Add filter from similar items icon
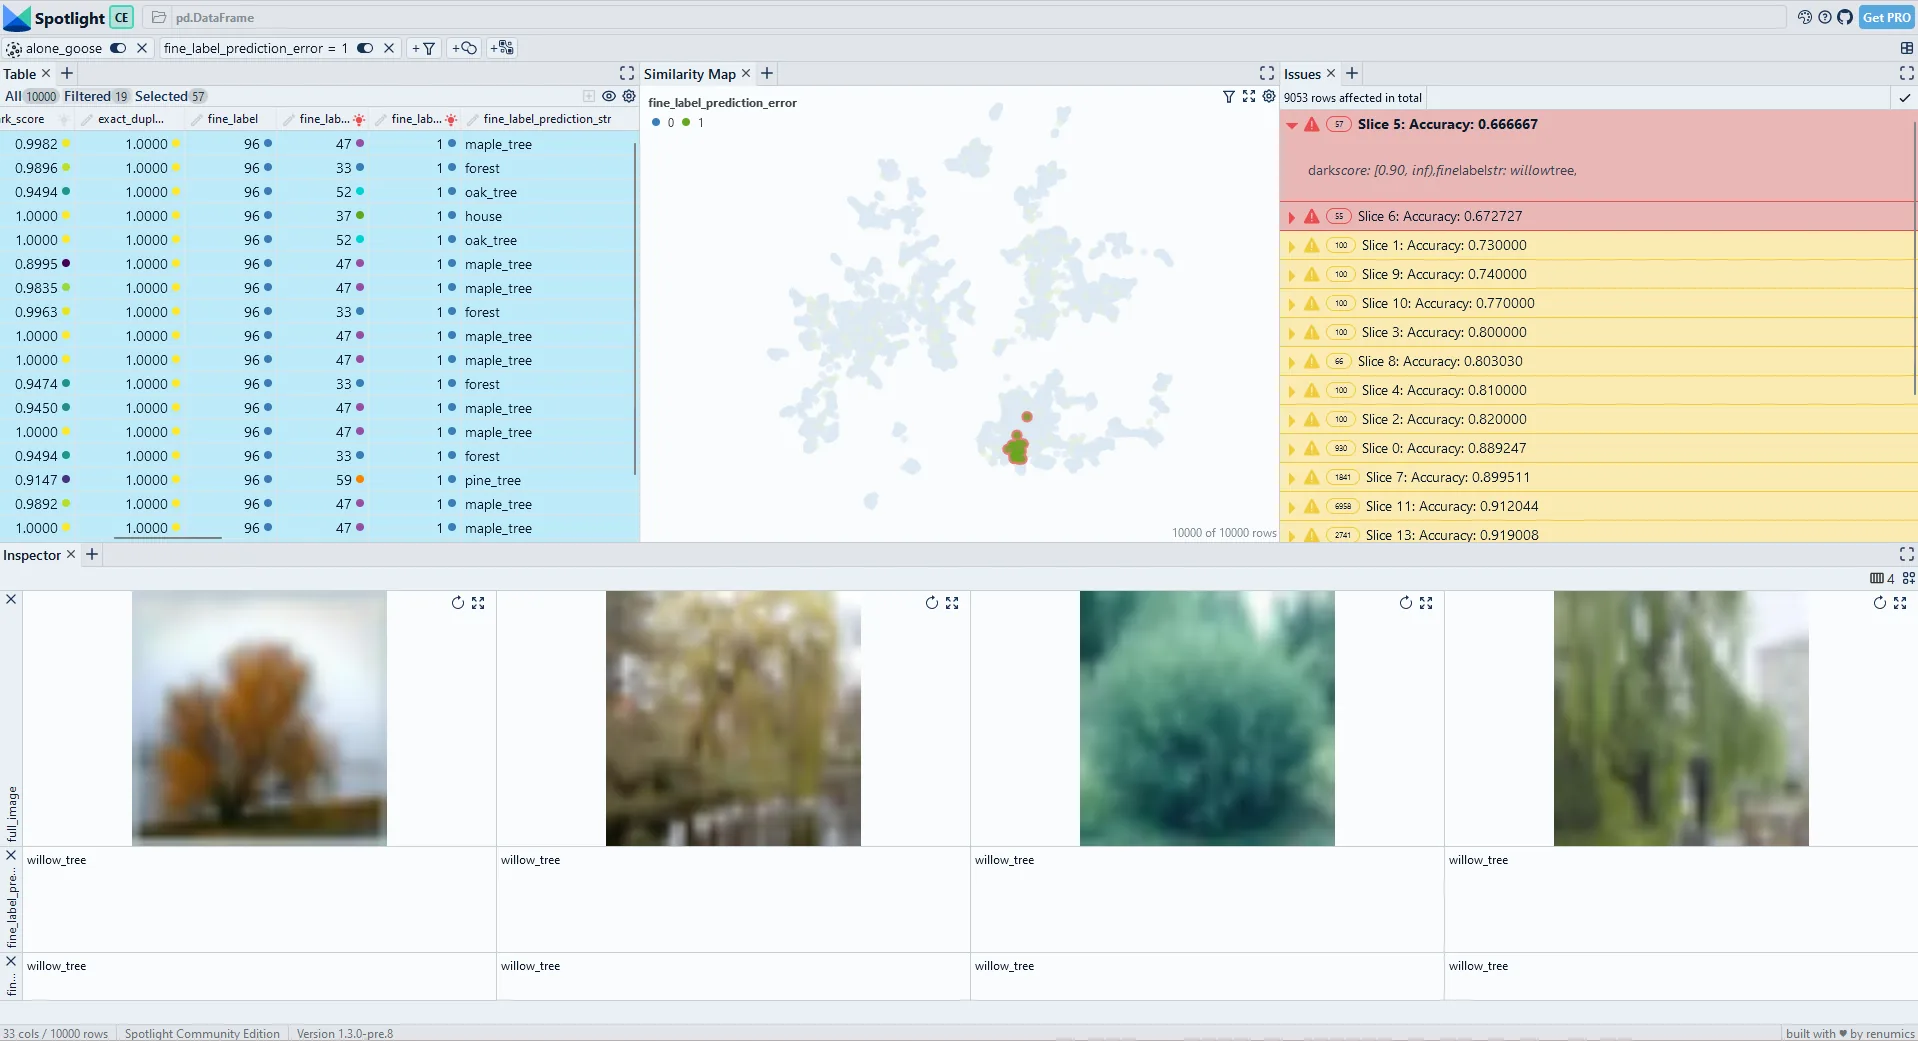The image size is (1918, 1041). click(x=502, y=48)
